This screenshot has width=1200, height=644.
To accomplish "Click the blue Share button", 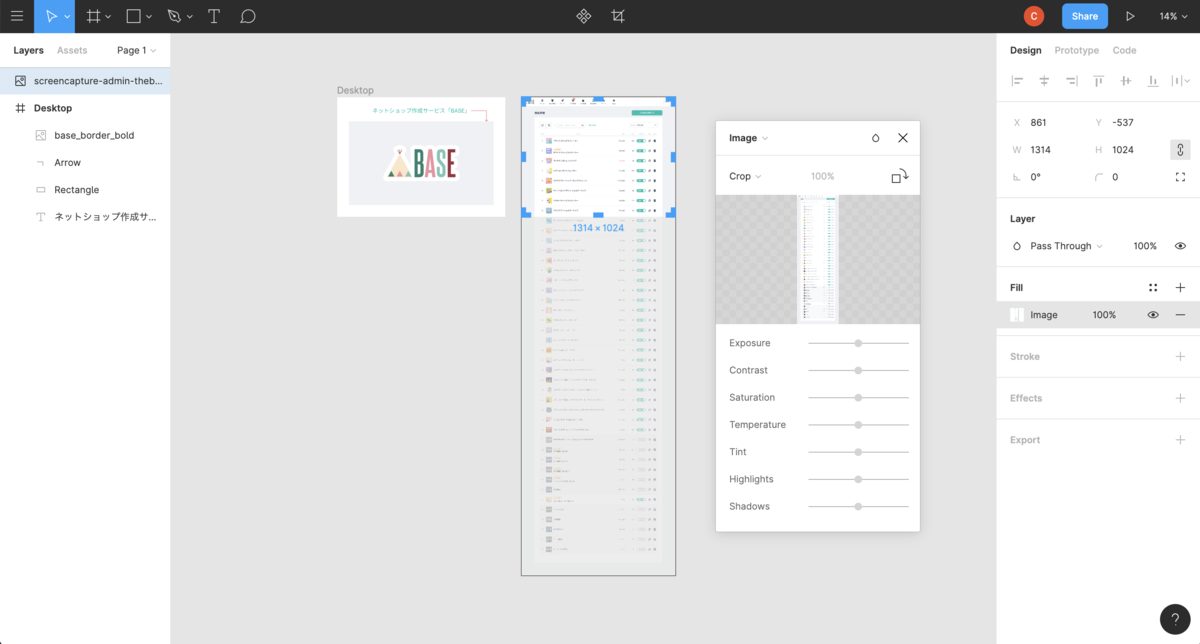I will coord(1084,16).
